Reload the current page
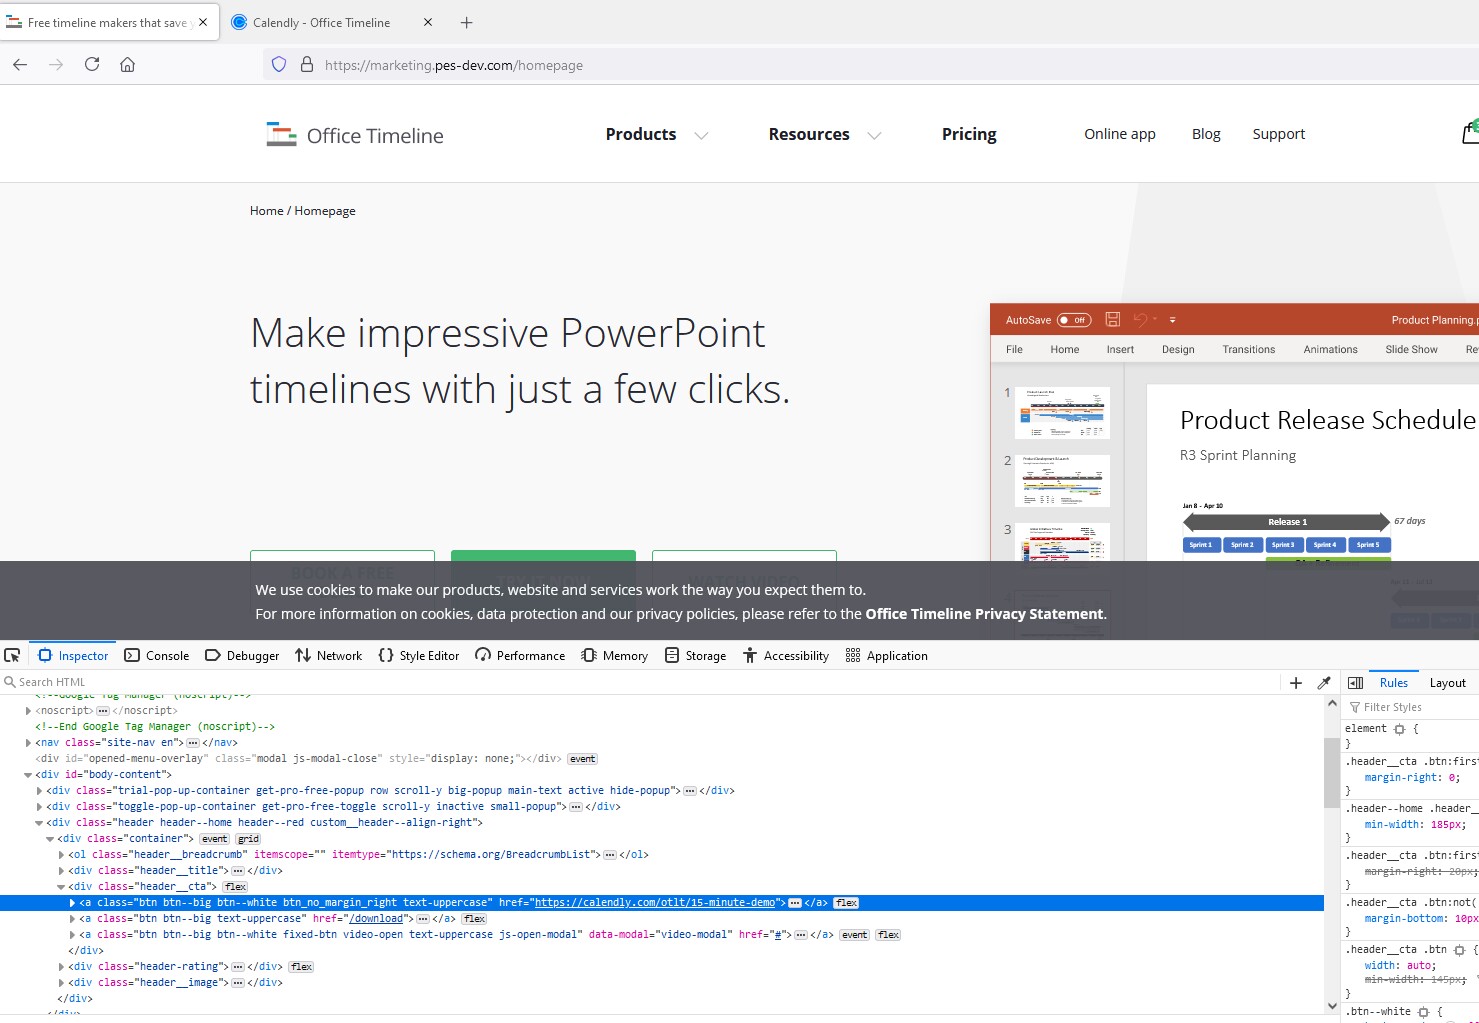 click(x=91, y=64)
